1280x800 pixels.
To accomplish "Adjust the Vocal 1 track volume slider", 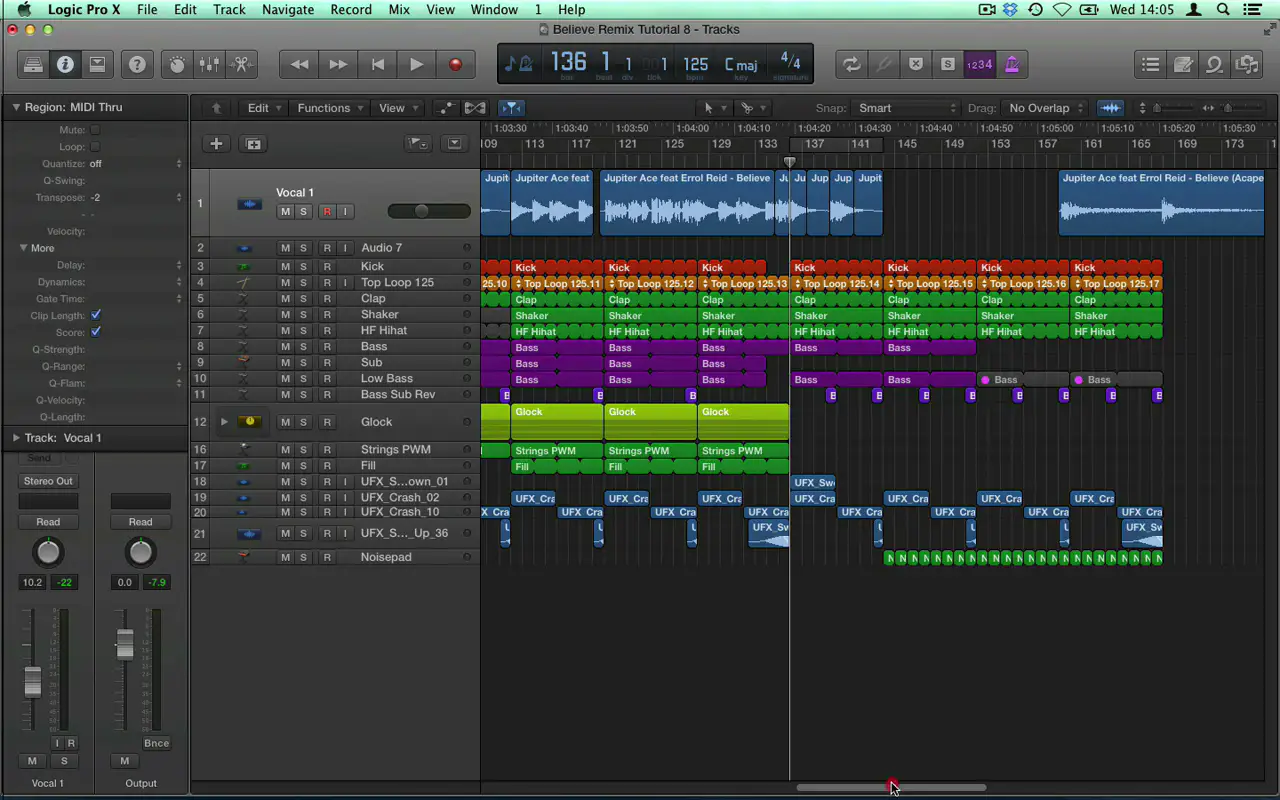I will (x=429, y=211).
